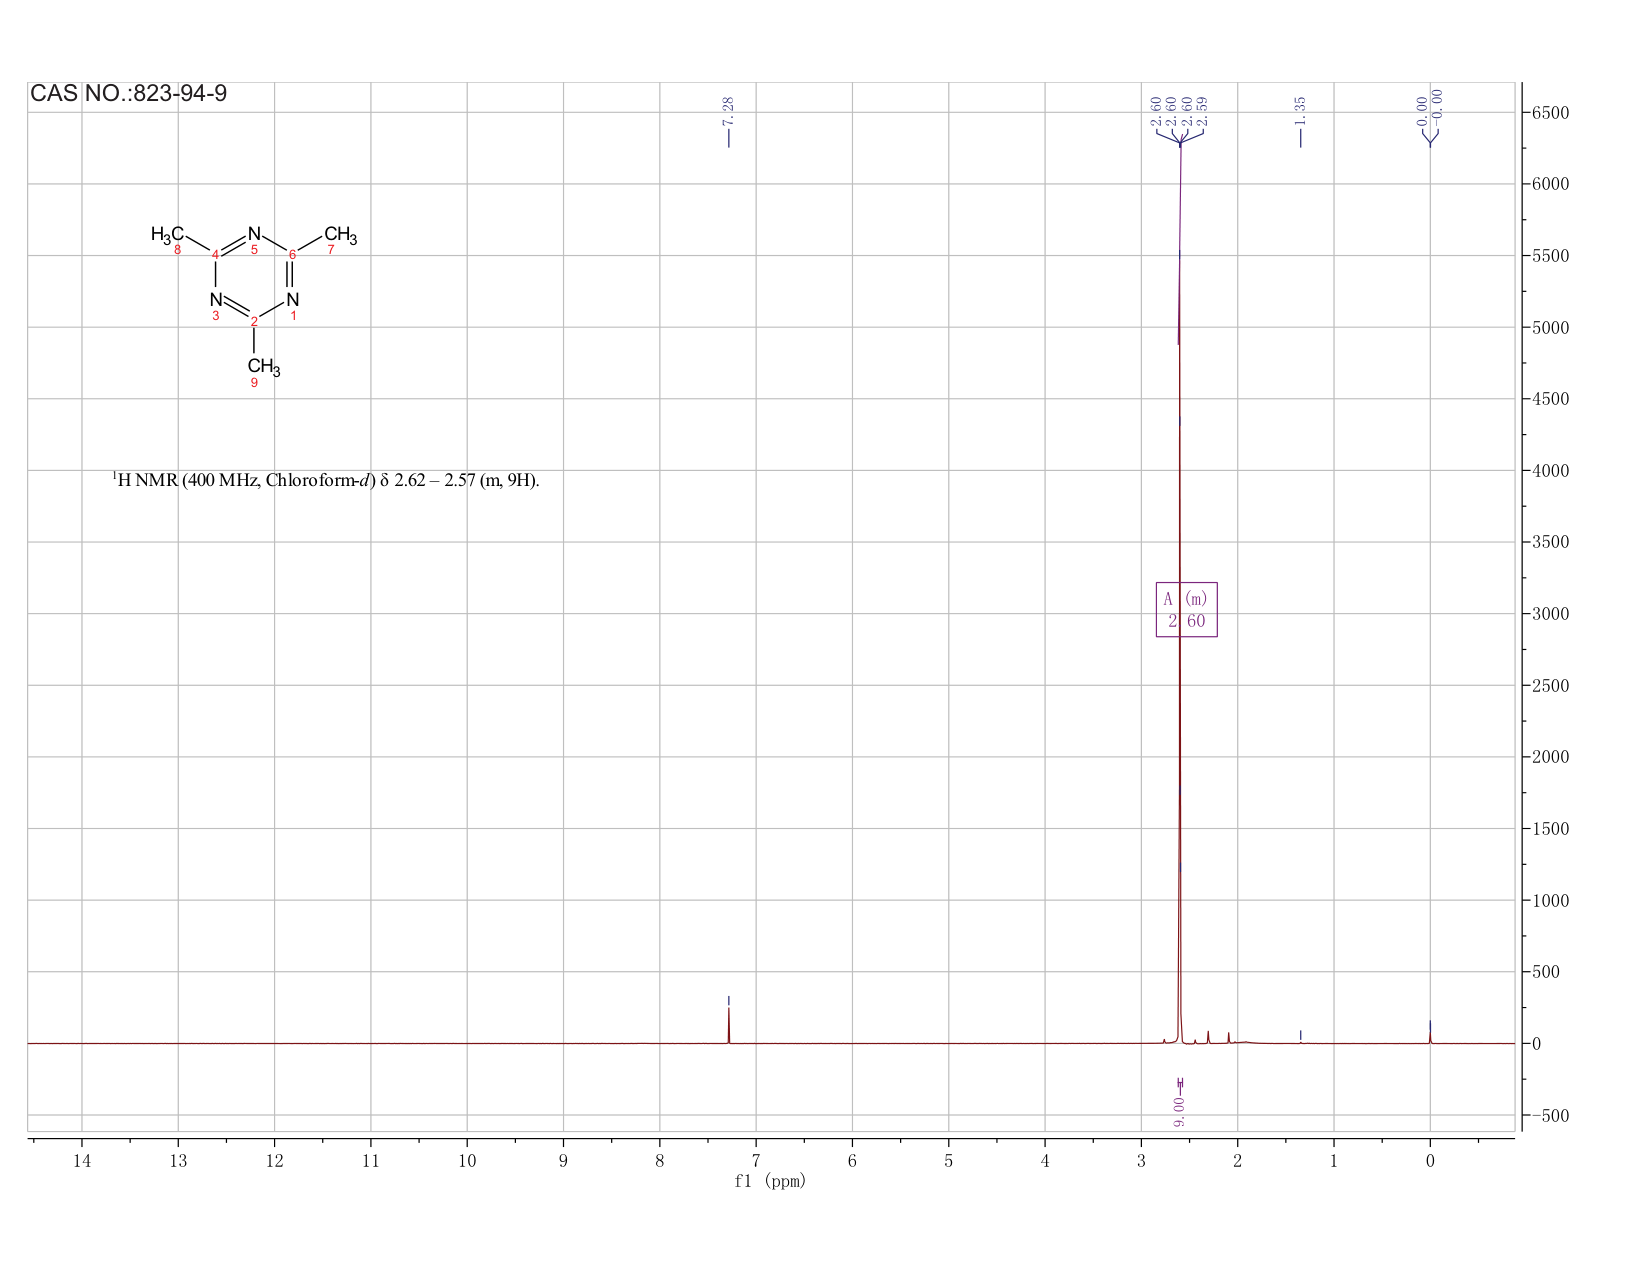Image resolution: width=1650 pixels, height=1275 pixels.
Task: Click the H3C group numbered 8
Action: (167, 235)
